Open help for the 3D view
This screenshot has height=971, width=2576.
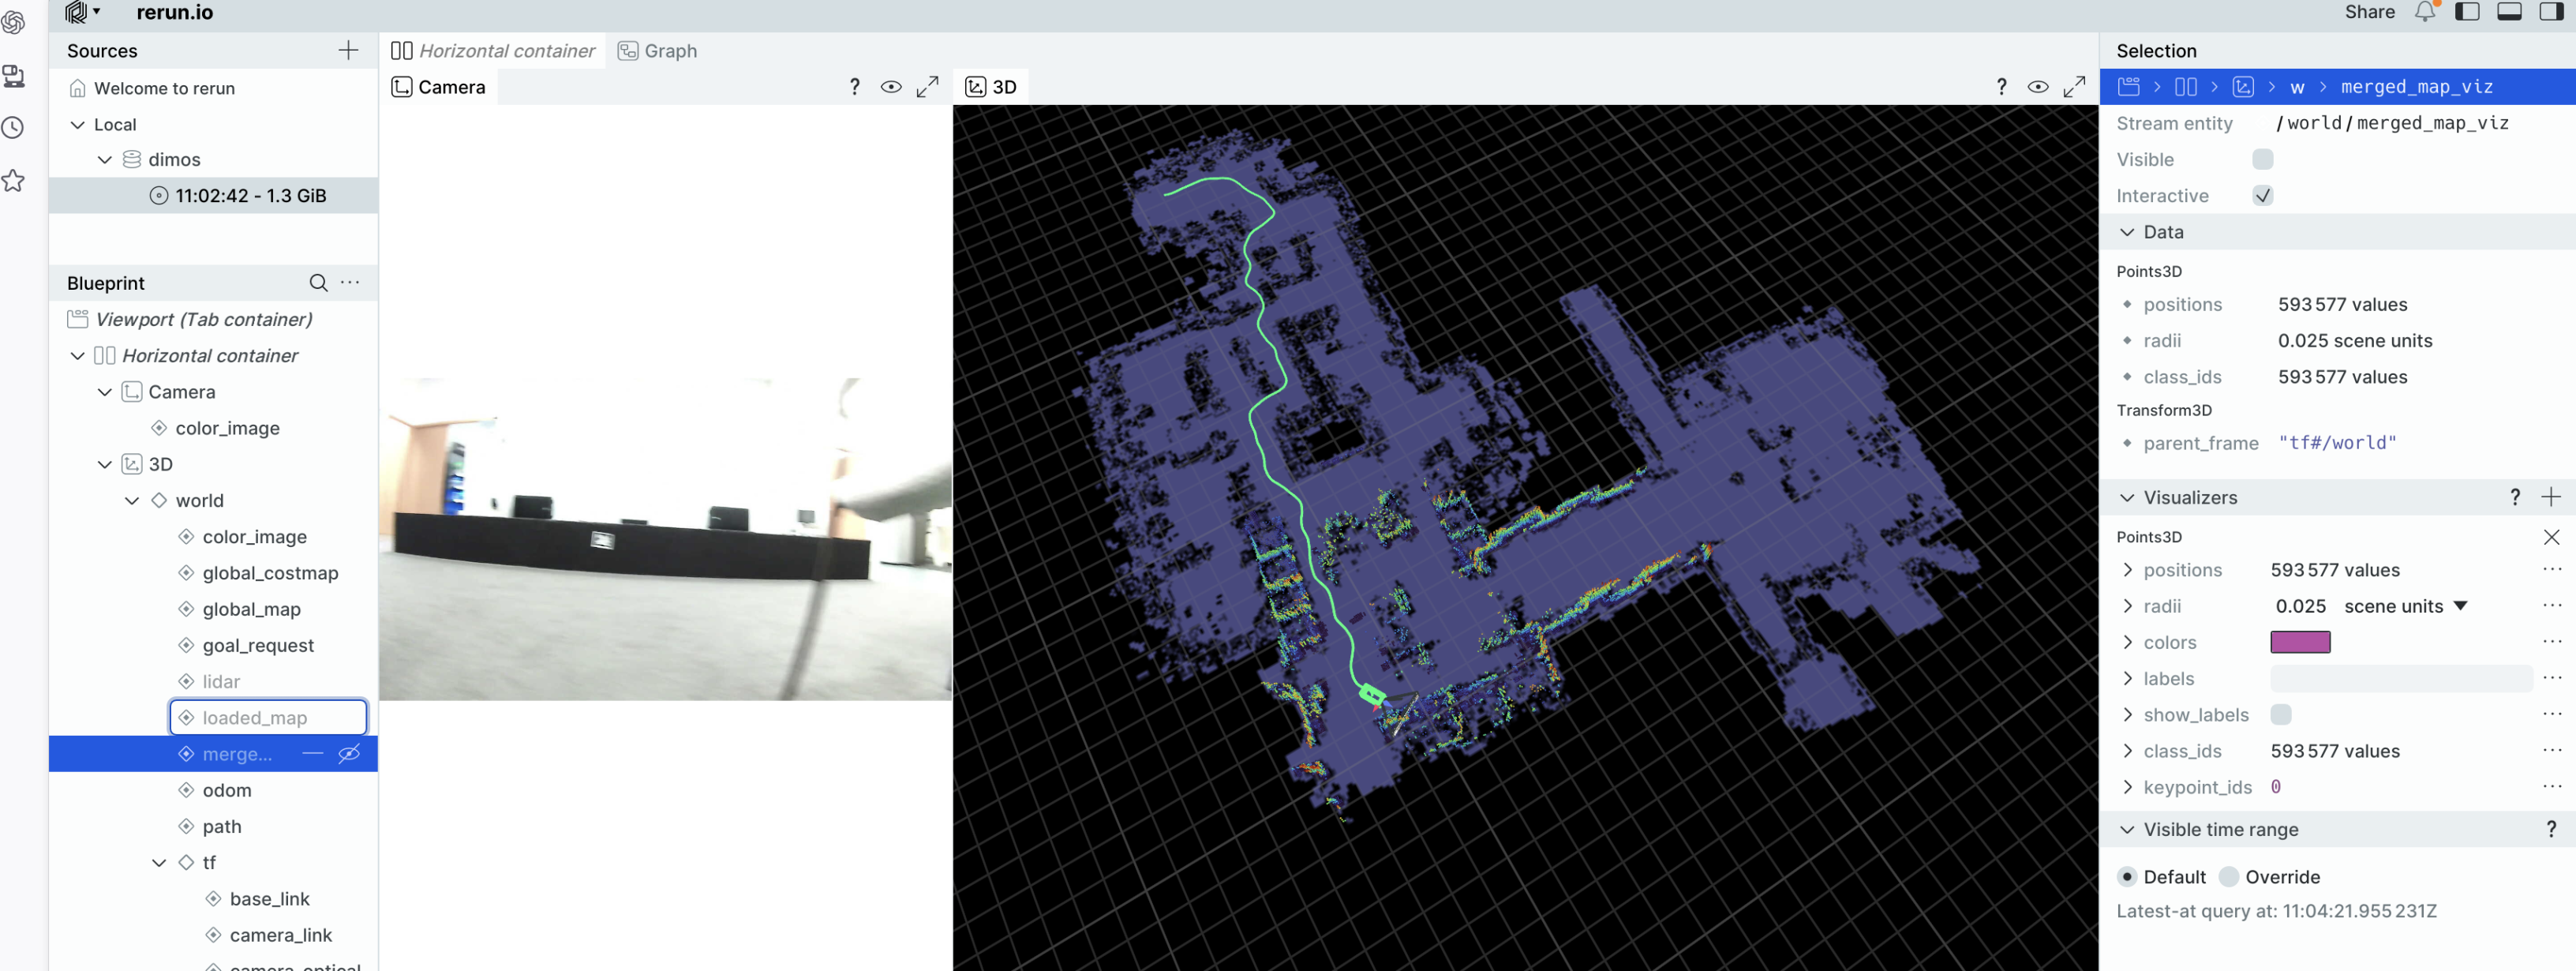click(x=2001, y=87)
